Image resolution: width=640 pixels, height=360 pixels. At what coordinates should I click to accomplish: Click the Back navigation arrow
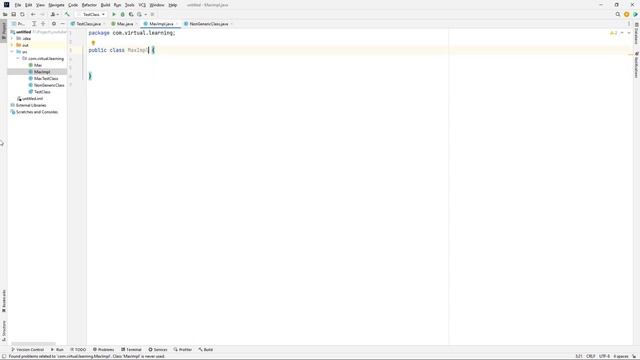33,14
